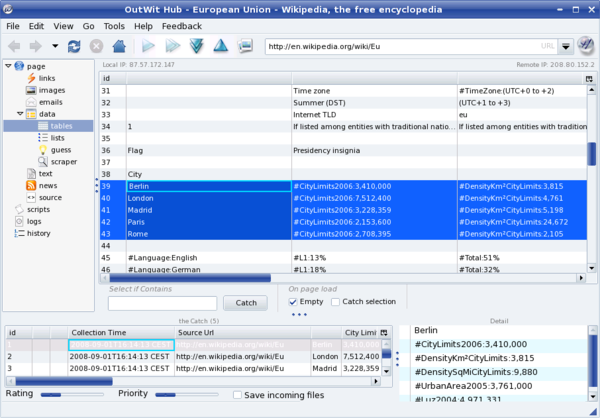Click the Catch table column picker icon
600x418 pixels.
click(x=384, y=333)
